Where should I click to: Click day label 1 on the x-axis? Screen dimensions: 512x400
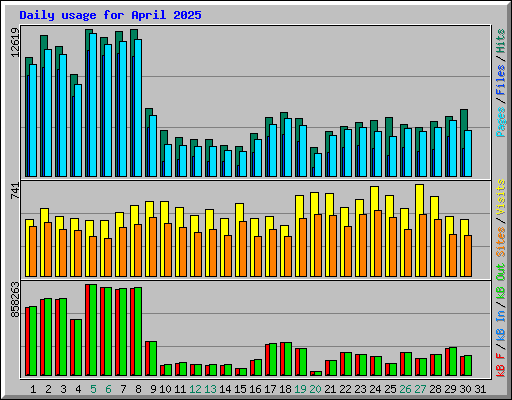click(33, 389)
